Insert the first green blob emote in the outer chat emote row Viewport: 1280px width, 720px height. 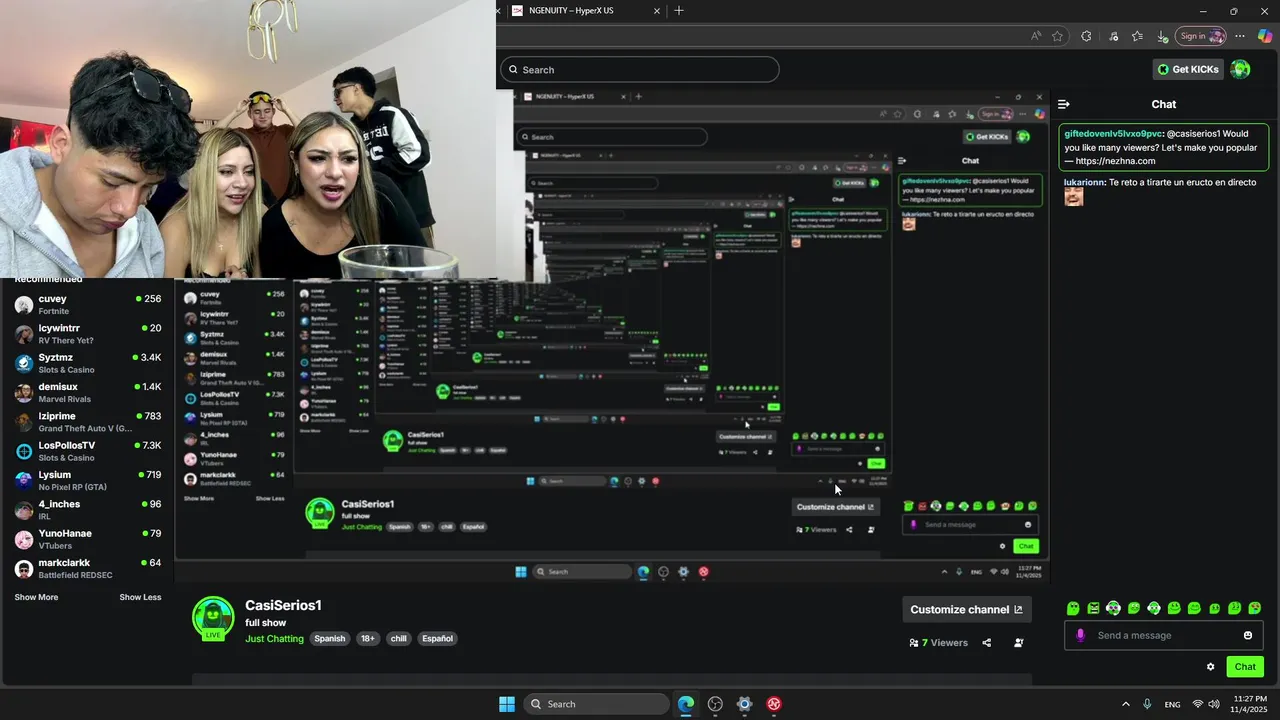(x=1073, y=608)
